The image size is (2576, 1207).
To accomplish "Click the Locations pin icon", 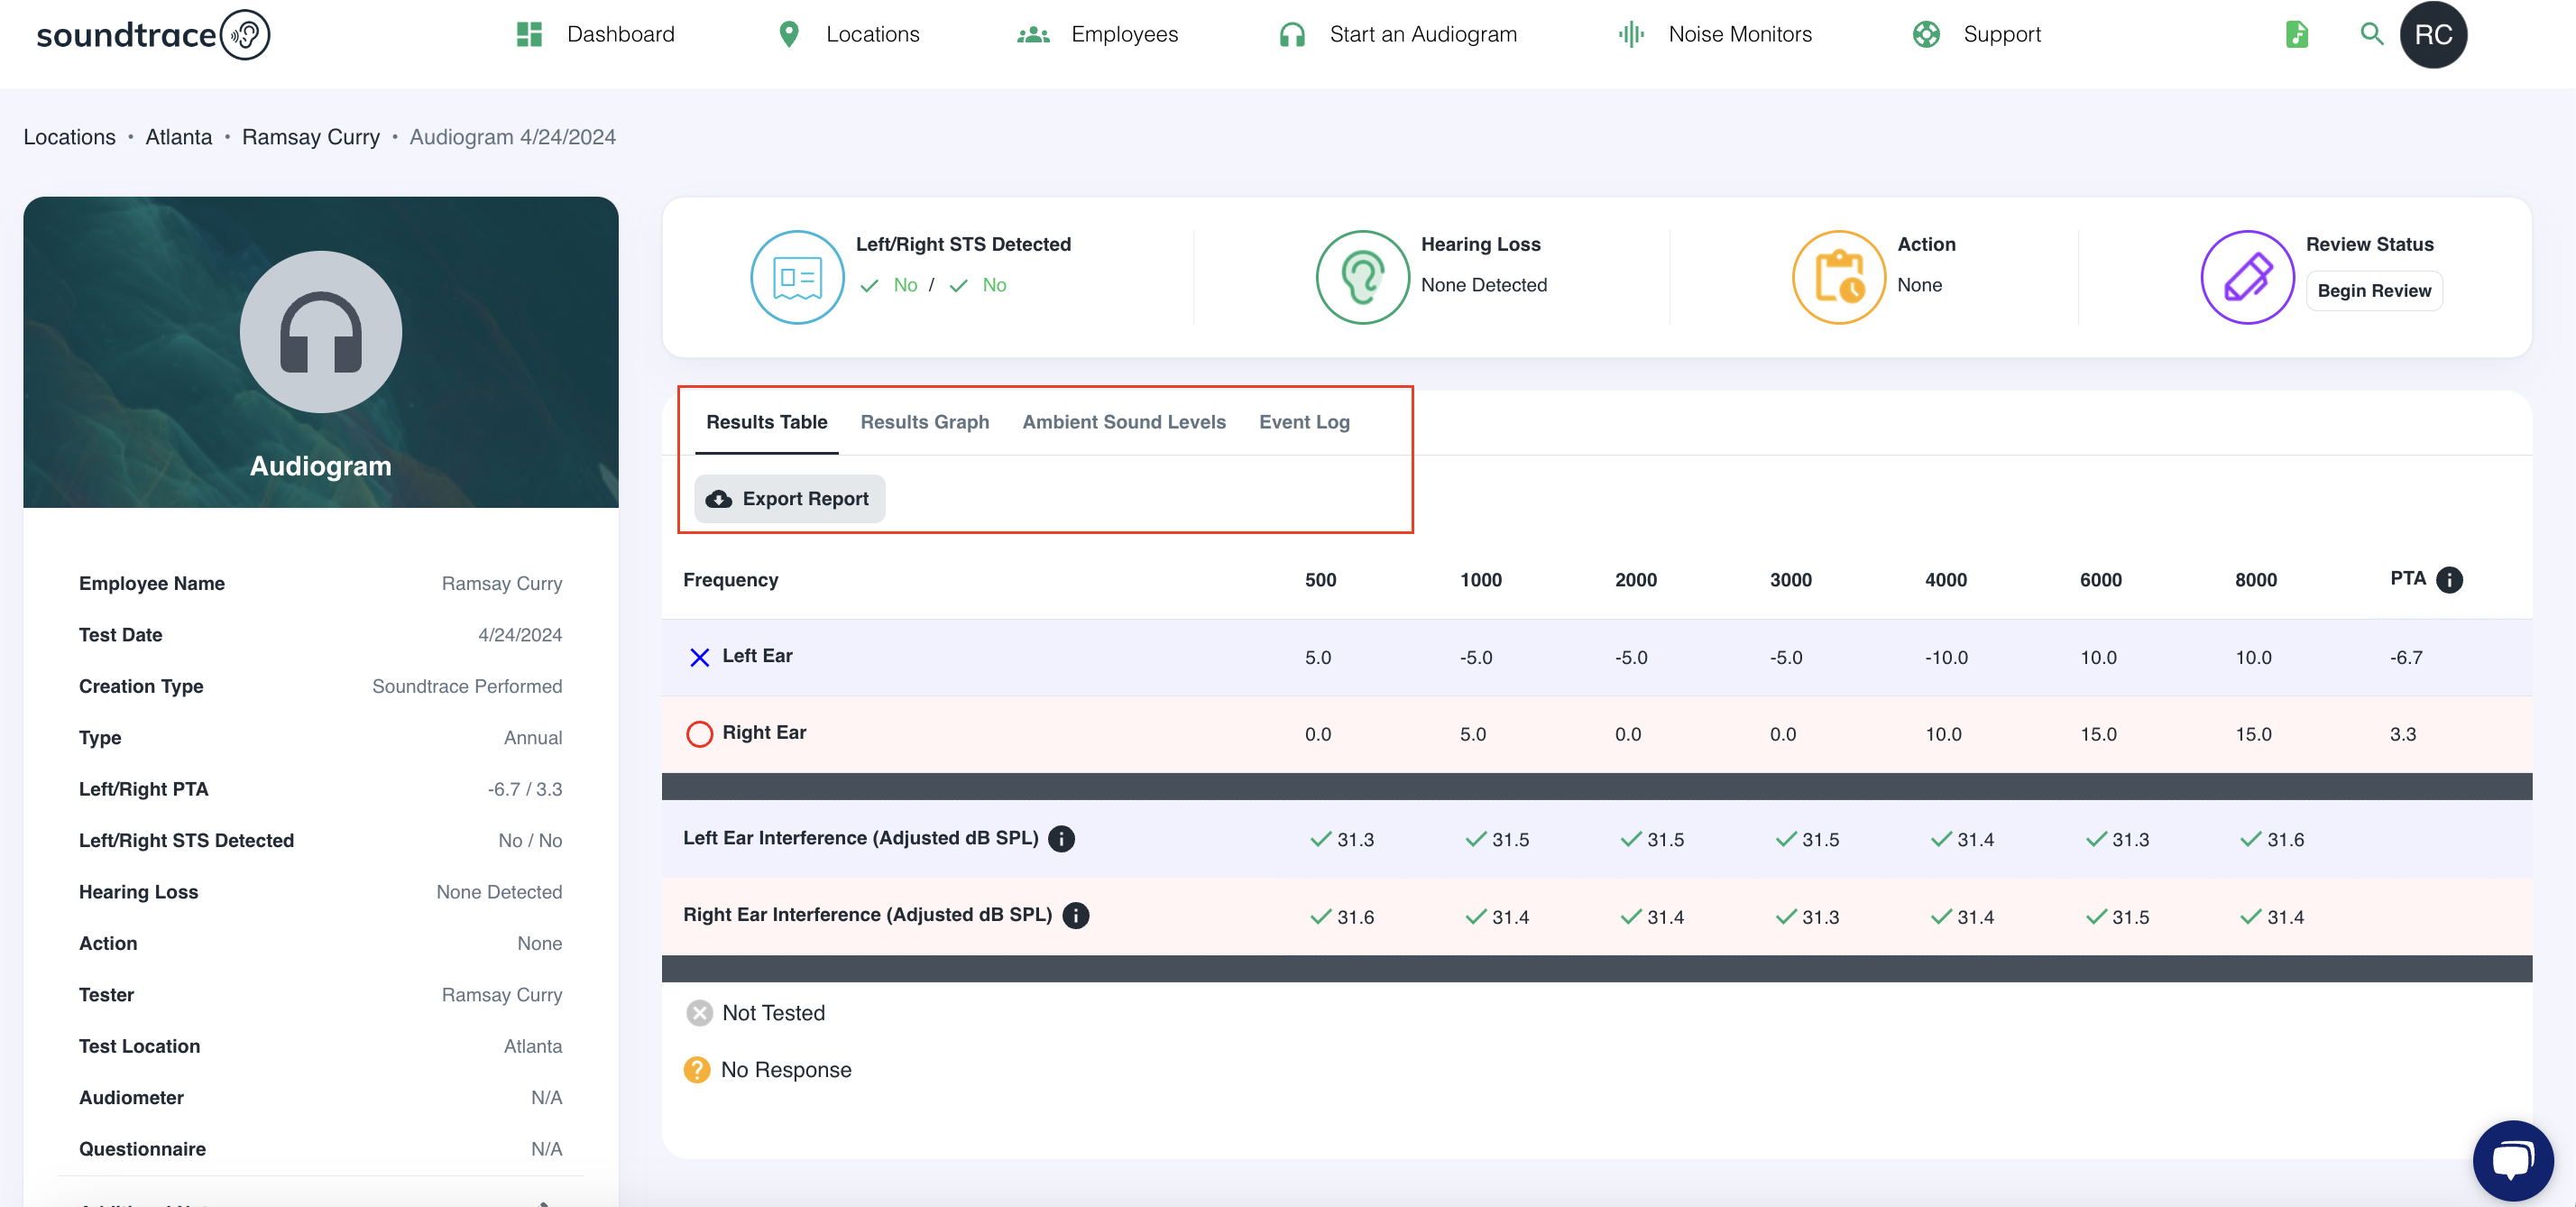I will pos(789,35).
